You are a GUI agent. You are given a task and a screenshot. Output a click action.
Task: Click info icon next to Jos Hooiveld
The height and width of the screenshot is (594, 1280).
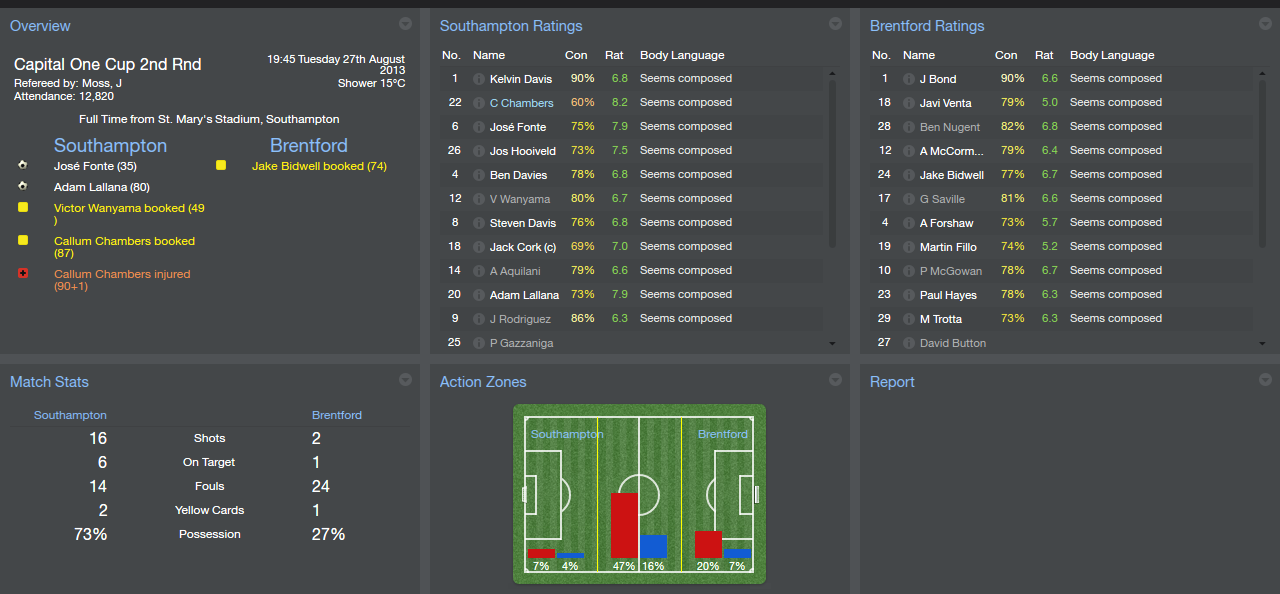(x=478, y=151)
